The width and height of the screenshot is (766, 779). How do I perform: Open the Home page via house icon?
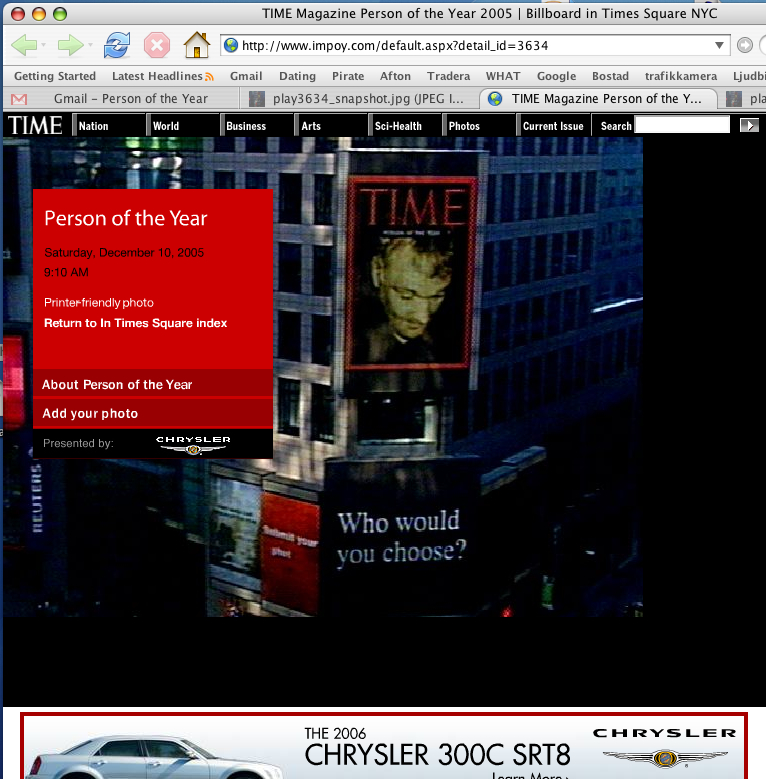(x=197, y=45)
